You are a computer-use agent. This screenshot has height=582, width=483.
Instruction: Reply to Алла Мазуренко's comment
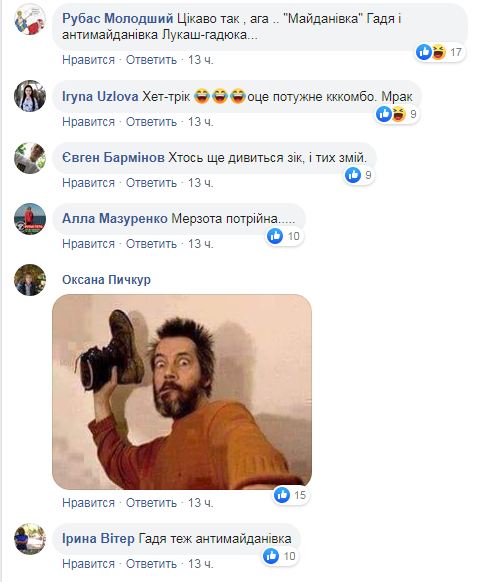coord(151,244)
